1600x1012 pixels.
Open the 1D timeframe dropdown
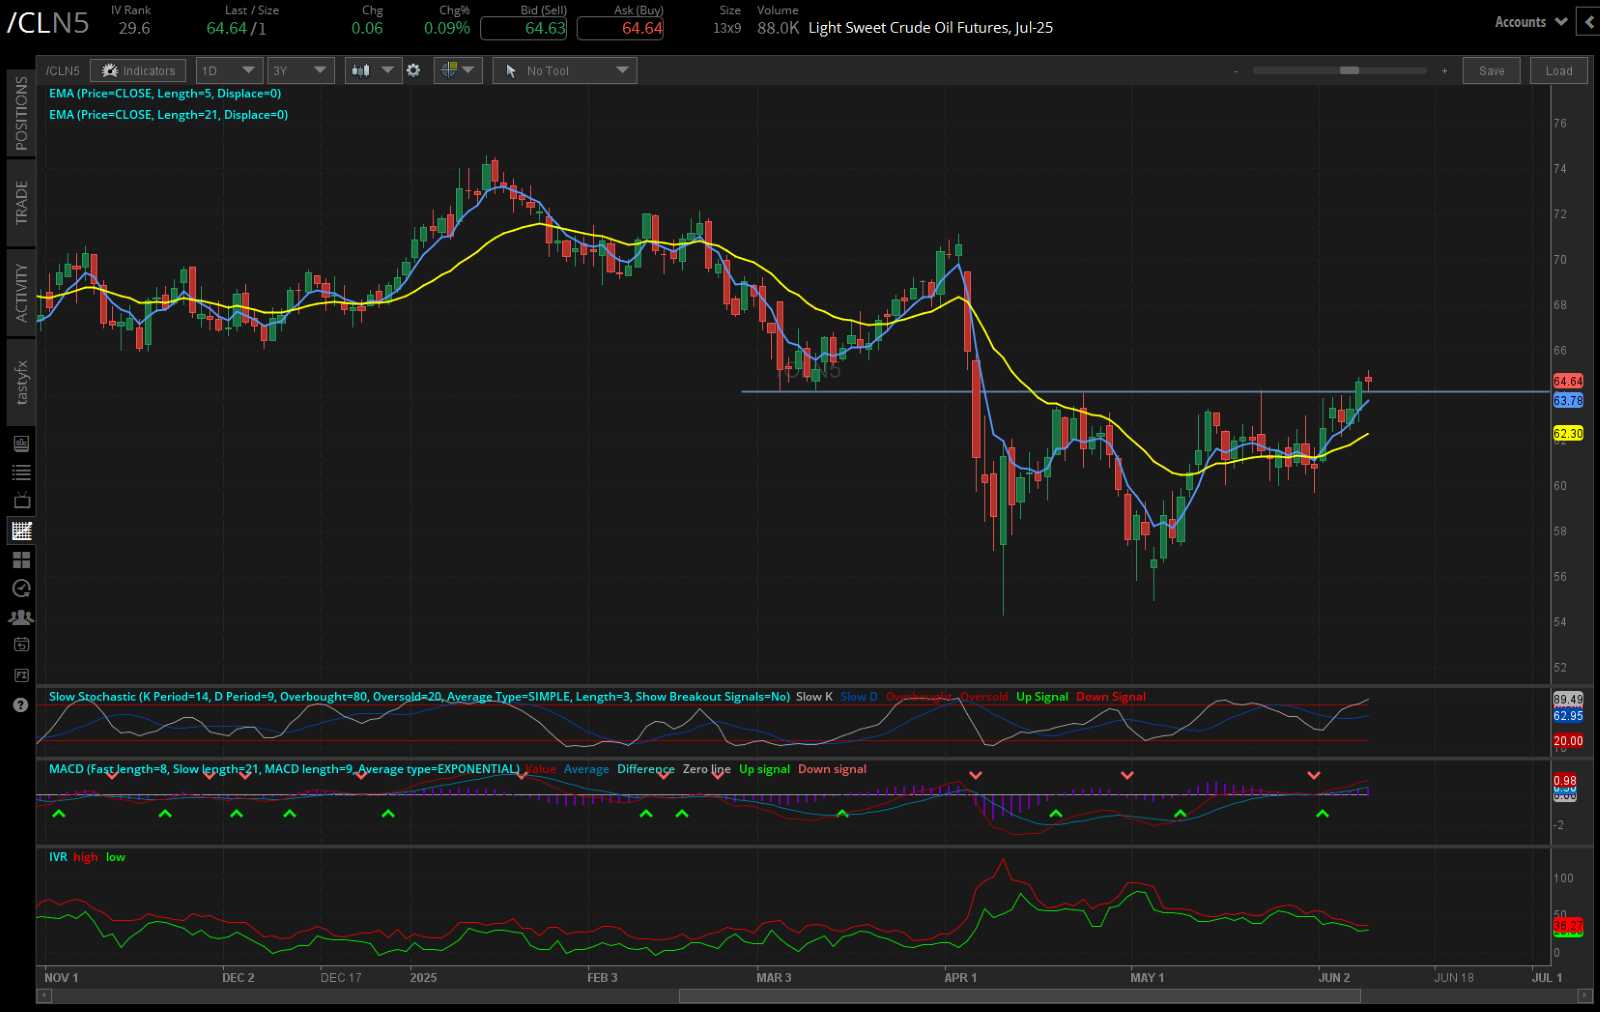(x=228, y=70)
